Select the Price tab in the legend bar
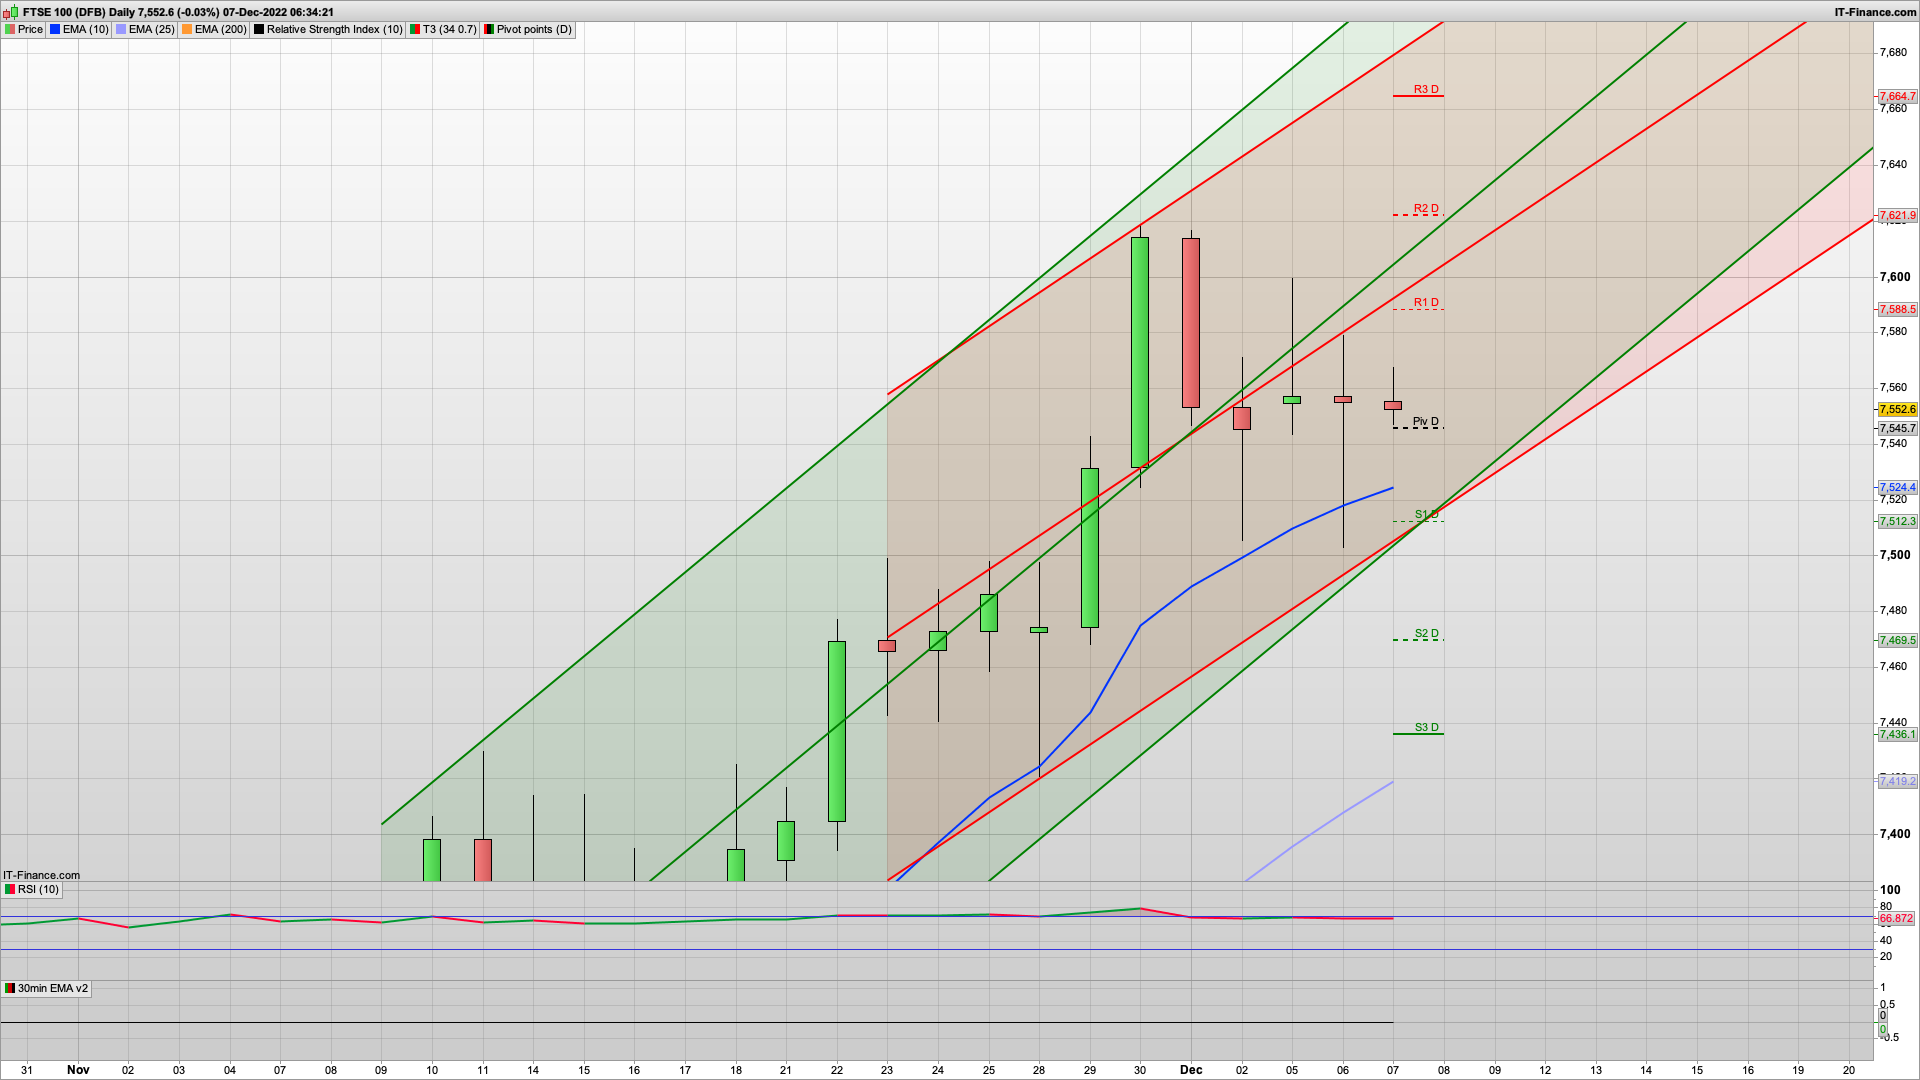The width and height of the screenshot is (1920, 1080). (29, 29)
